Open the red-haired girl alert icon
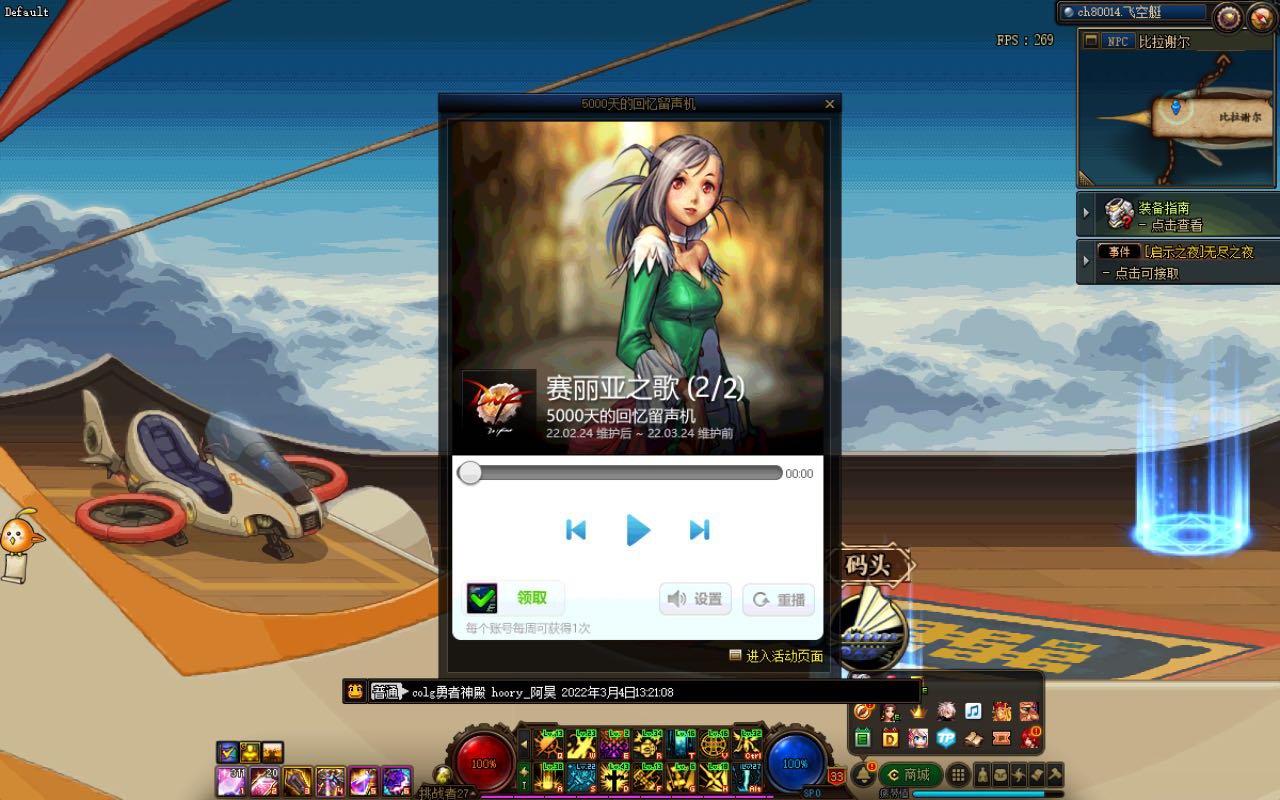This screenshot has height=800, width=1280. (x=1029, y=739)
